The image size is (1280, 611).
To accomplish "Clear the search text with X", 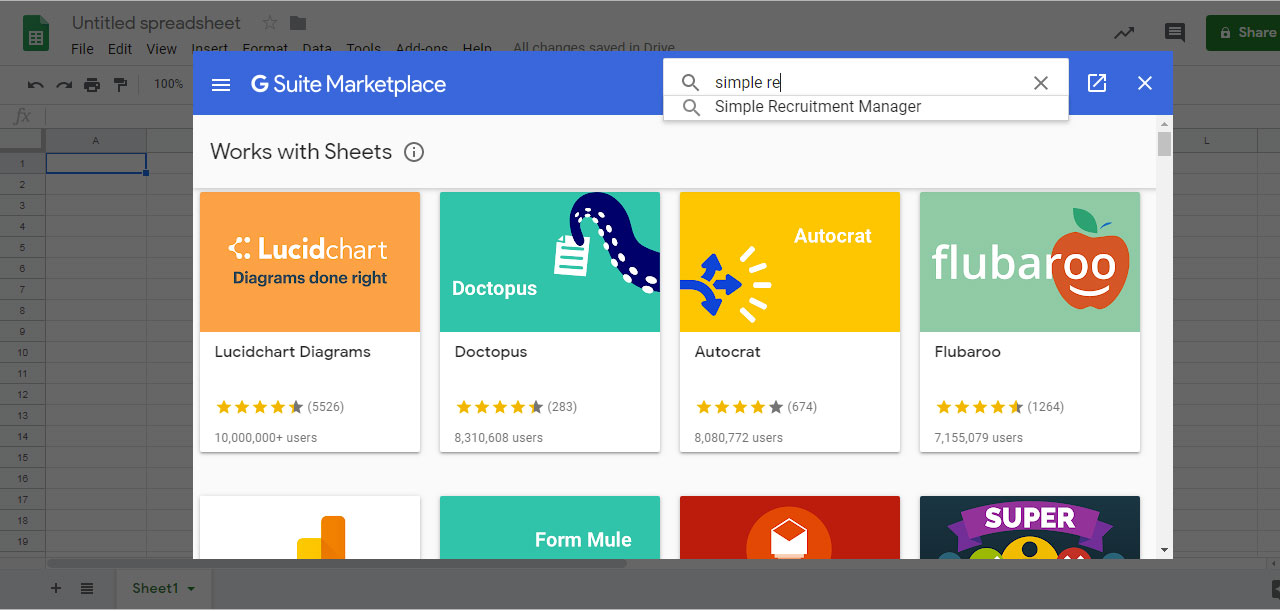I will (1041, 83).
